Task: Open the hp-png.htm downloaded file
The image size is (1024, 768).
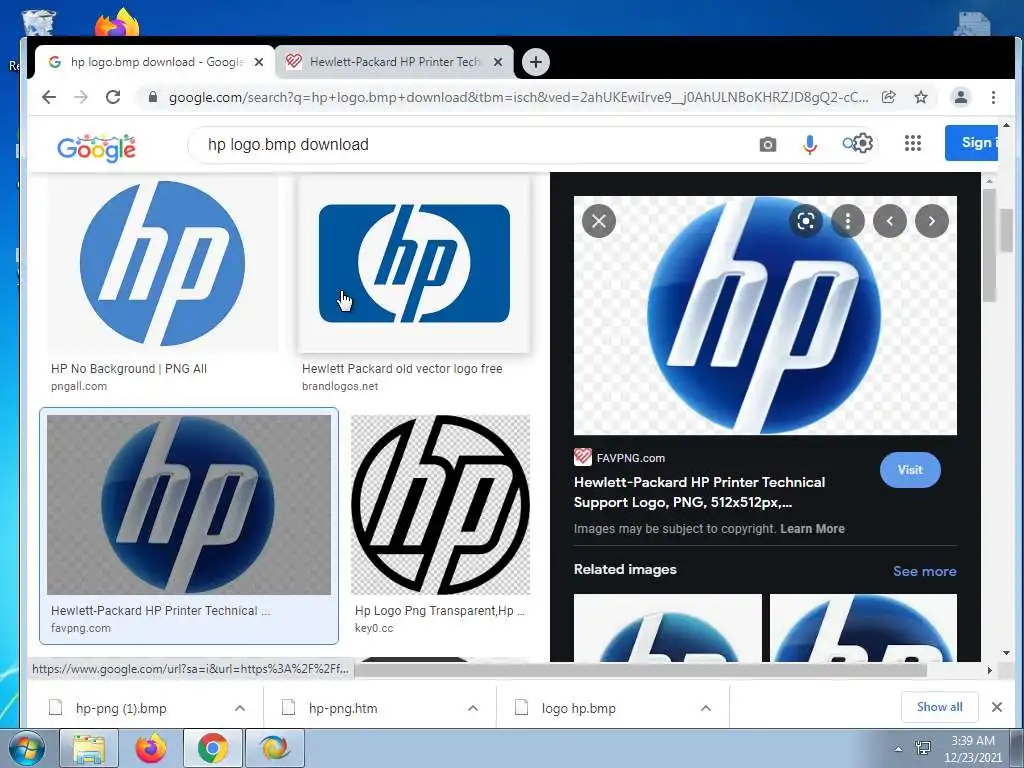Action: coord(344,708)
